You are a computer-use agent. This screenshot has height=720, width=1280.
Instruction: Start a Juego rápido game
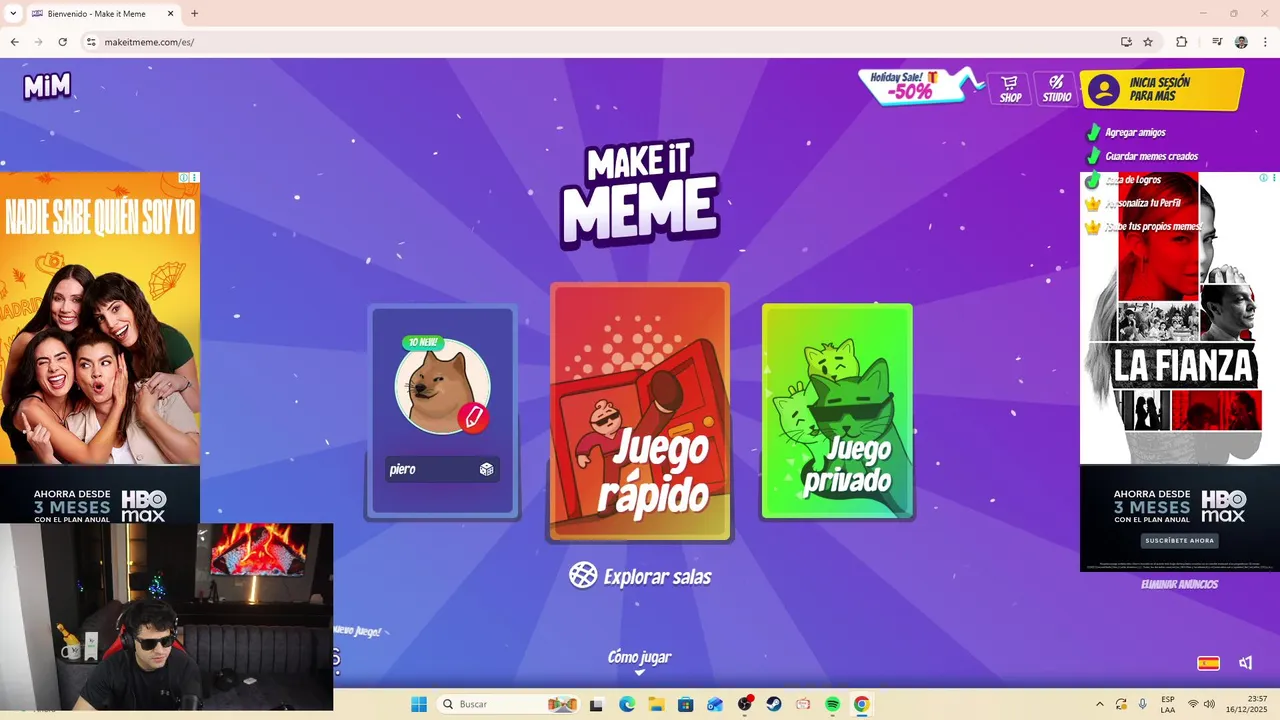coord(640,412)
